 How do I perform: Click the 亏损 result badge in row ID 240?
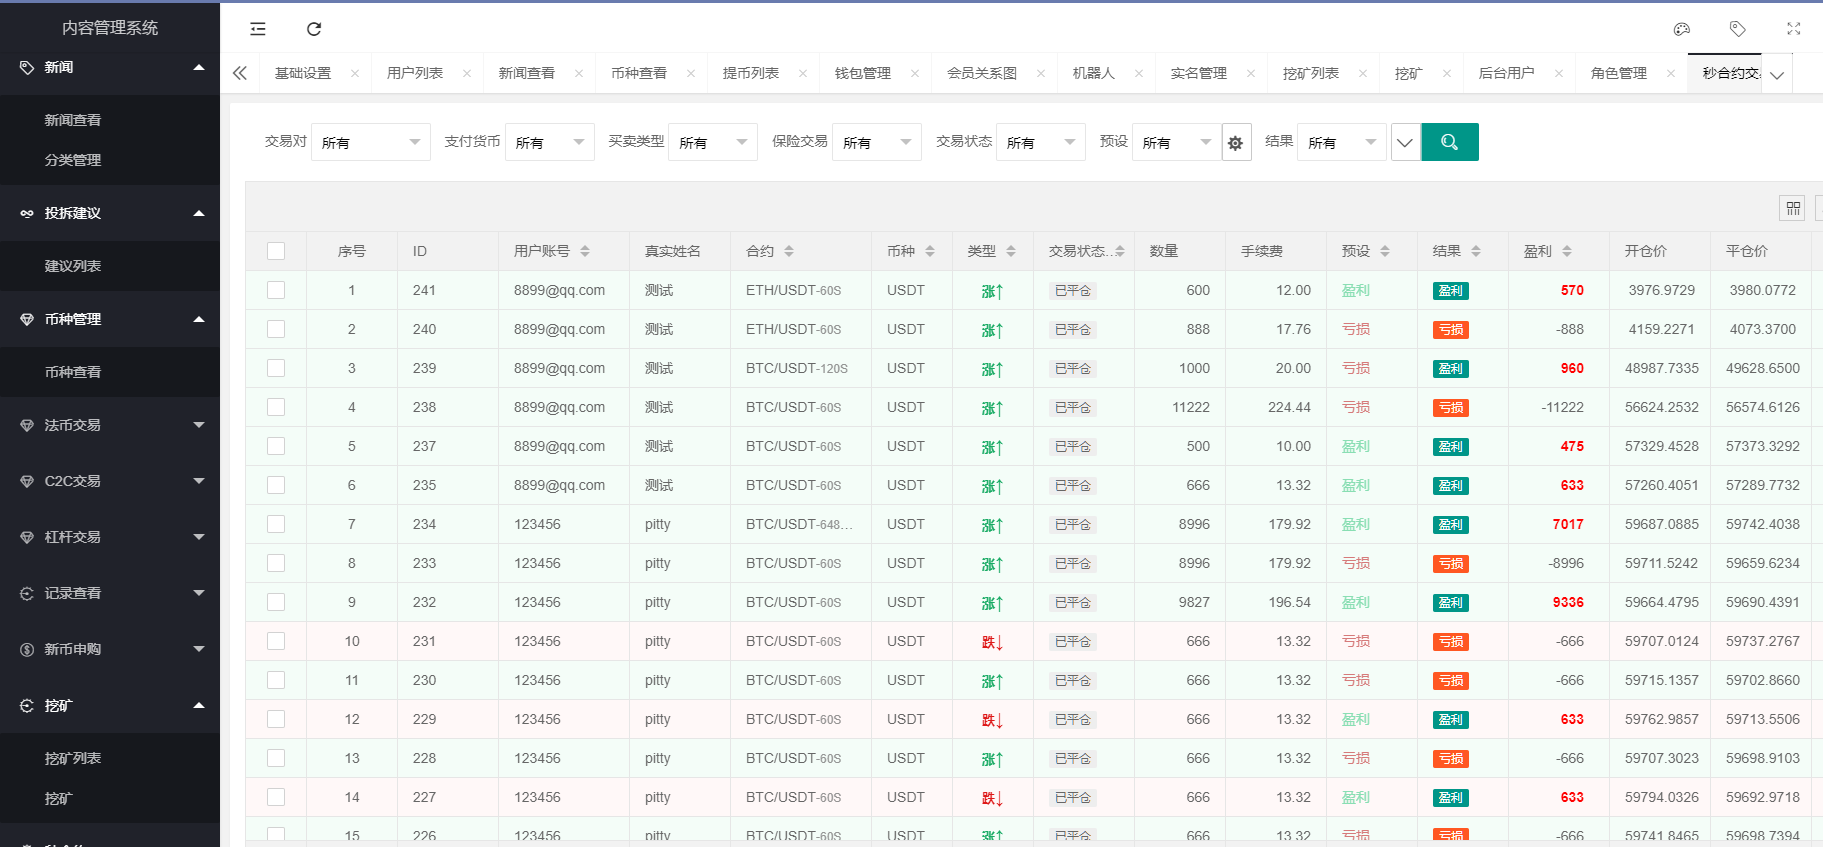point(1451,330)
